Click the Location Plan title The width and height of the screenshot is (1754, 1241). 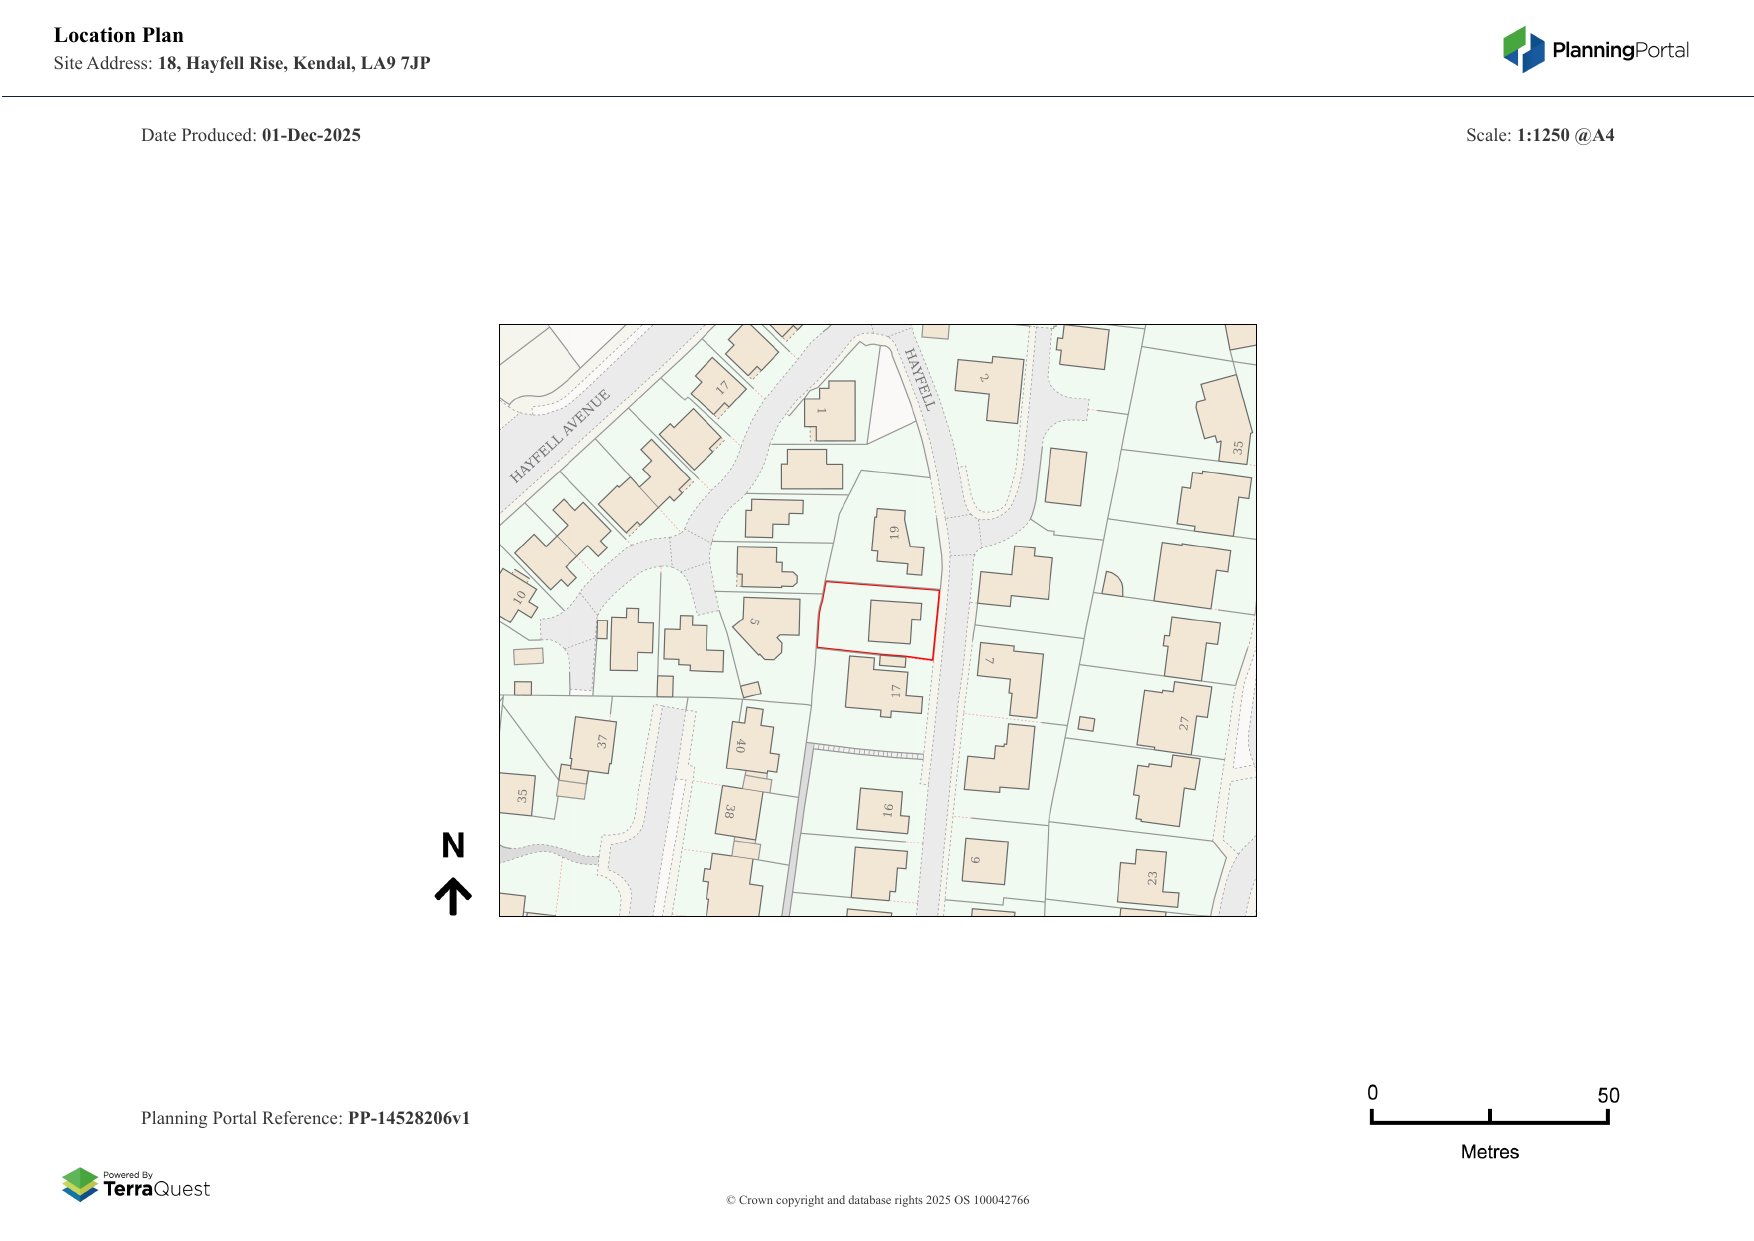(119, 35)
